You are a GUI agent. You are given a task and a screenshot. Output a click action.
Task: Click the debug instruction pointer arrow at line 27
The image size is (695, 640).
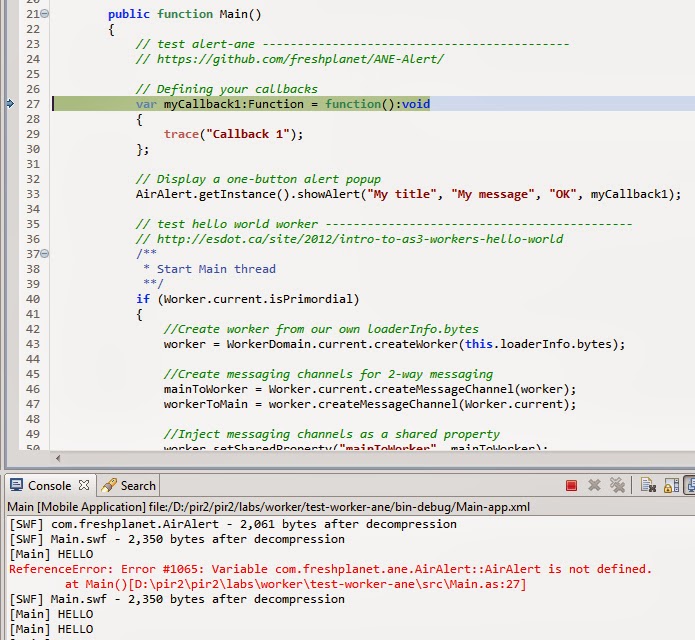click(x=10, y=104)
